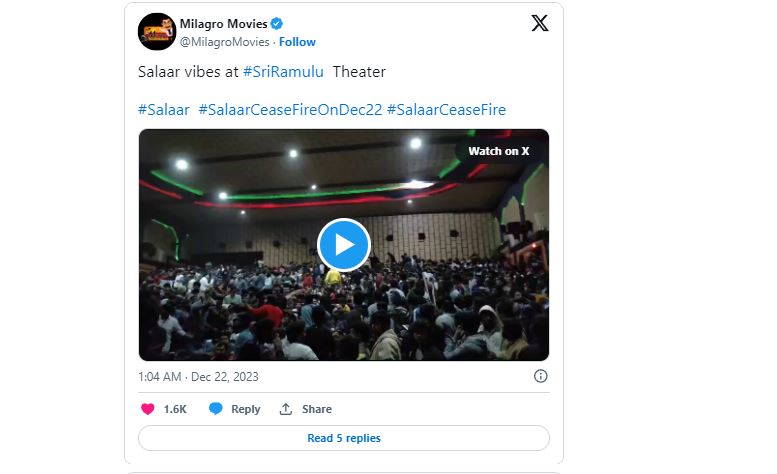Open the #Salaar hashtag
Viewport: 777px width, 474px height.
click(164, 109)
